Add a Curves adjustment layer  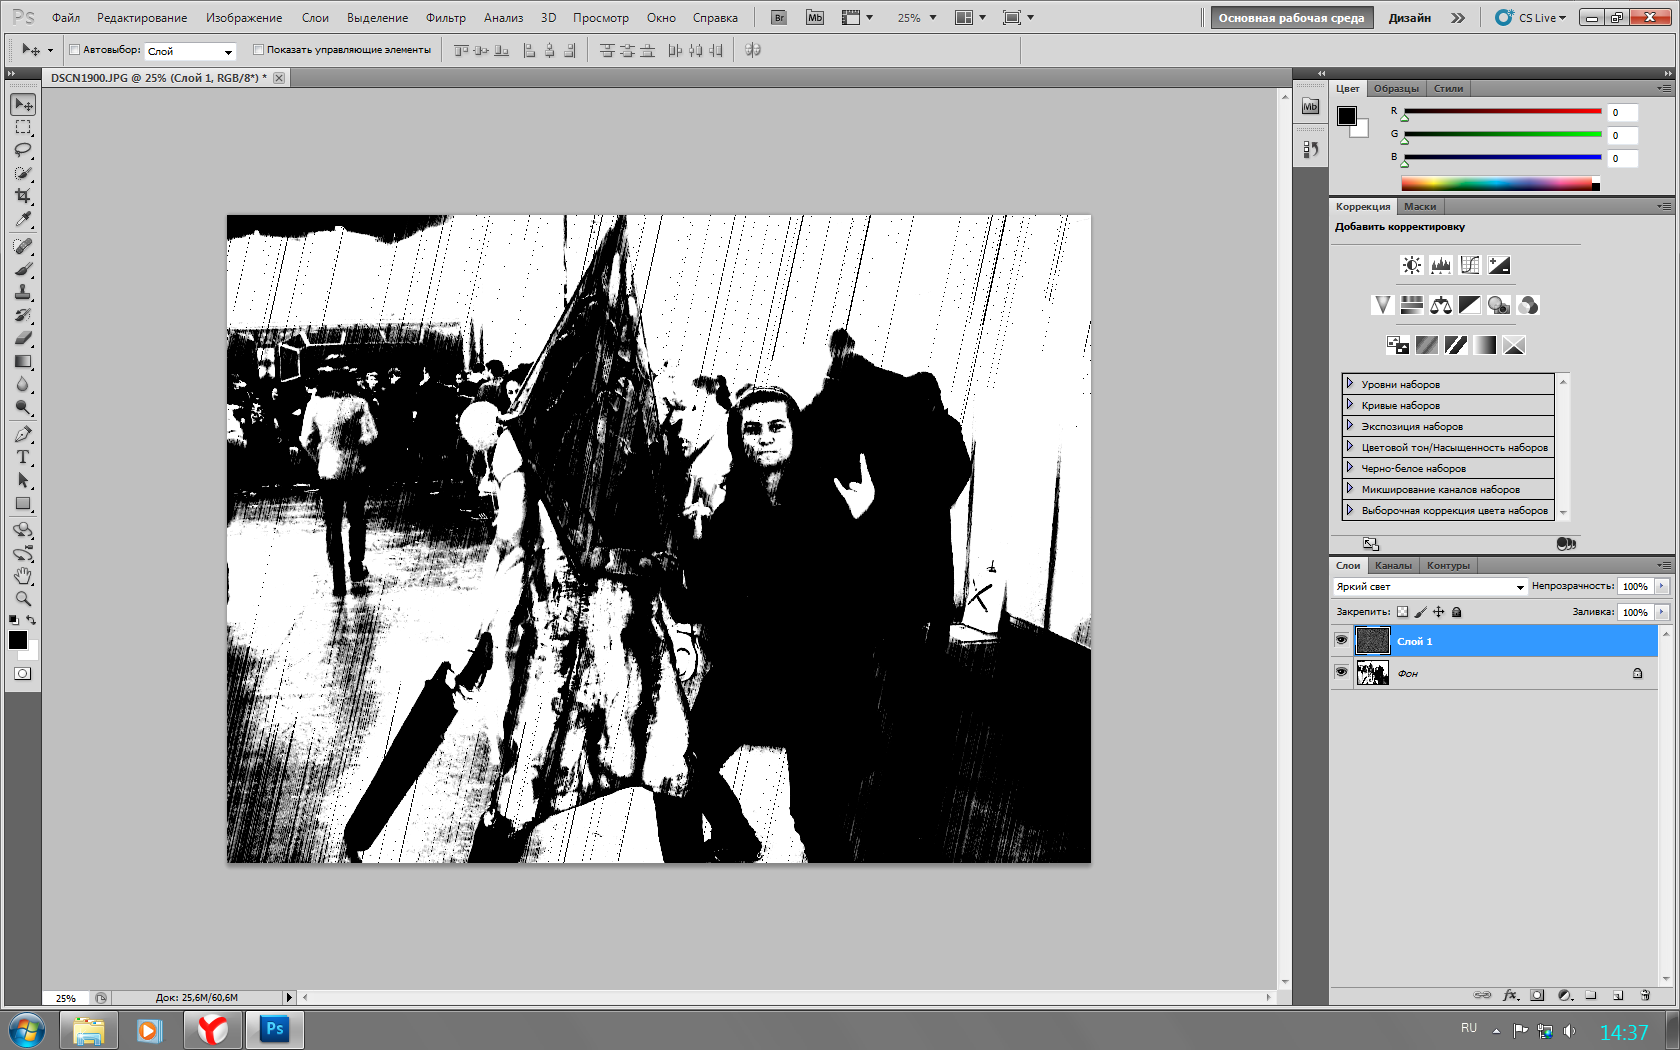1469,265
